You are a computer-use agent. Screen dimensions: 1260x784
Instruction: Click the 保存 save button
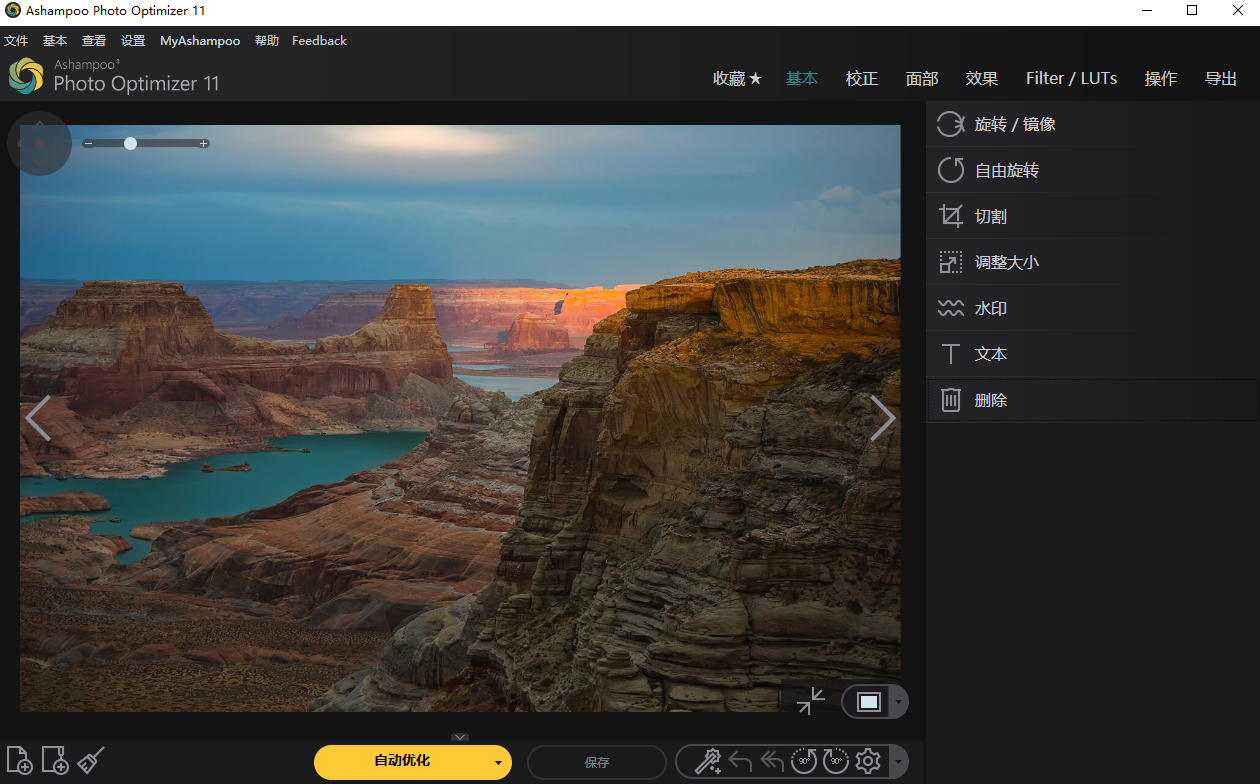[597, 762]
